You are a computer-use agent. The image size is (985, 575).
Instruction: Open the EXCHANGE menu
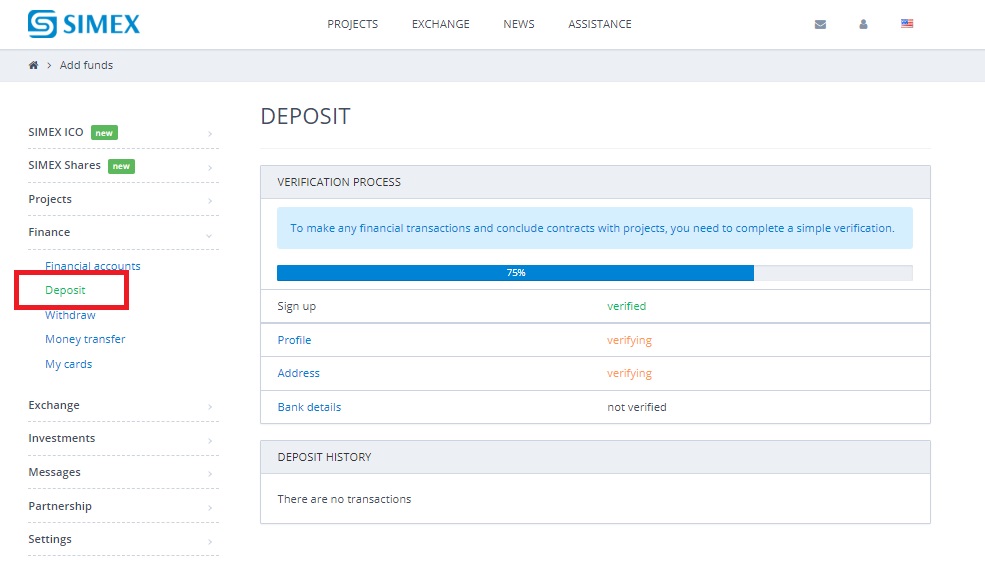click(x=440, y=24)
